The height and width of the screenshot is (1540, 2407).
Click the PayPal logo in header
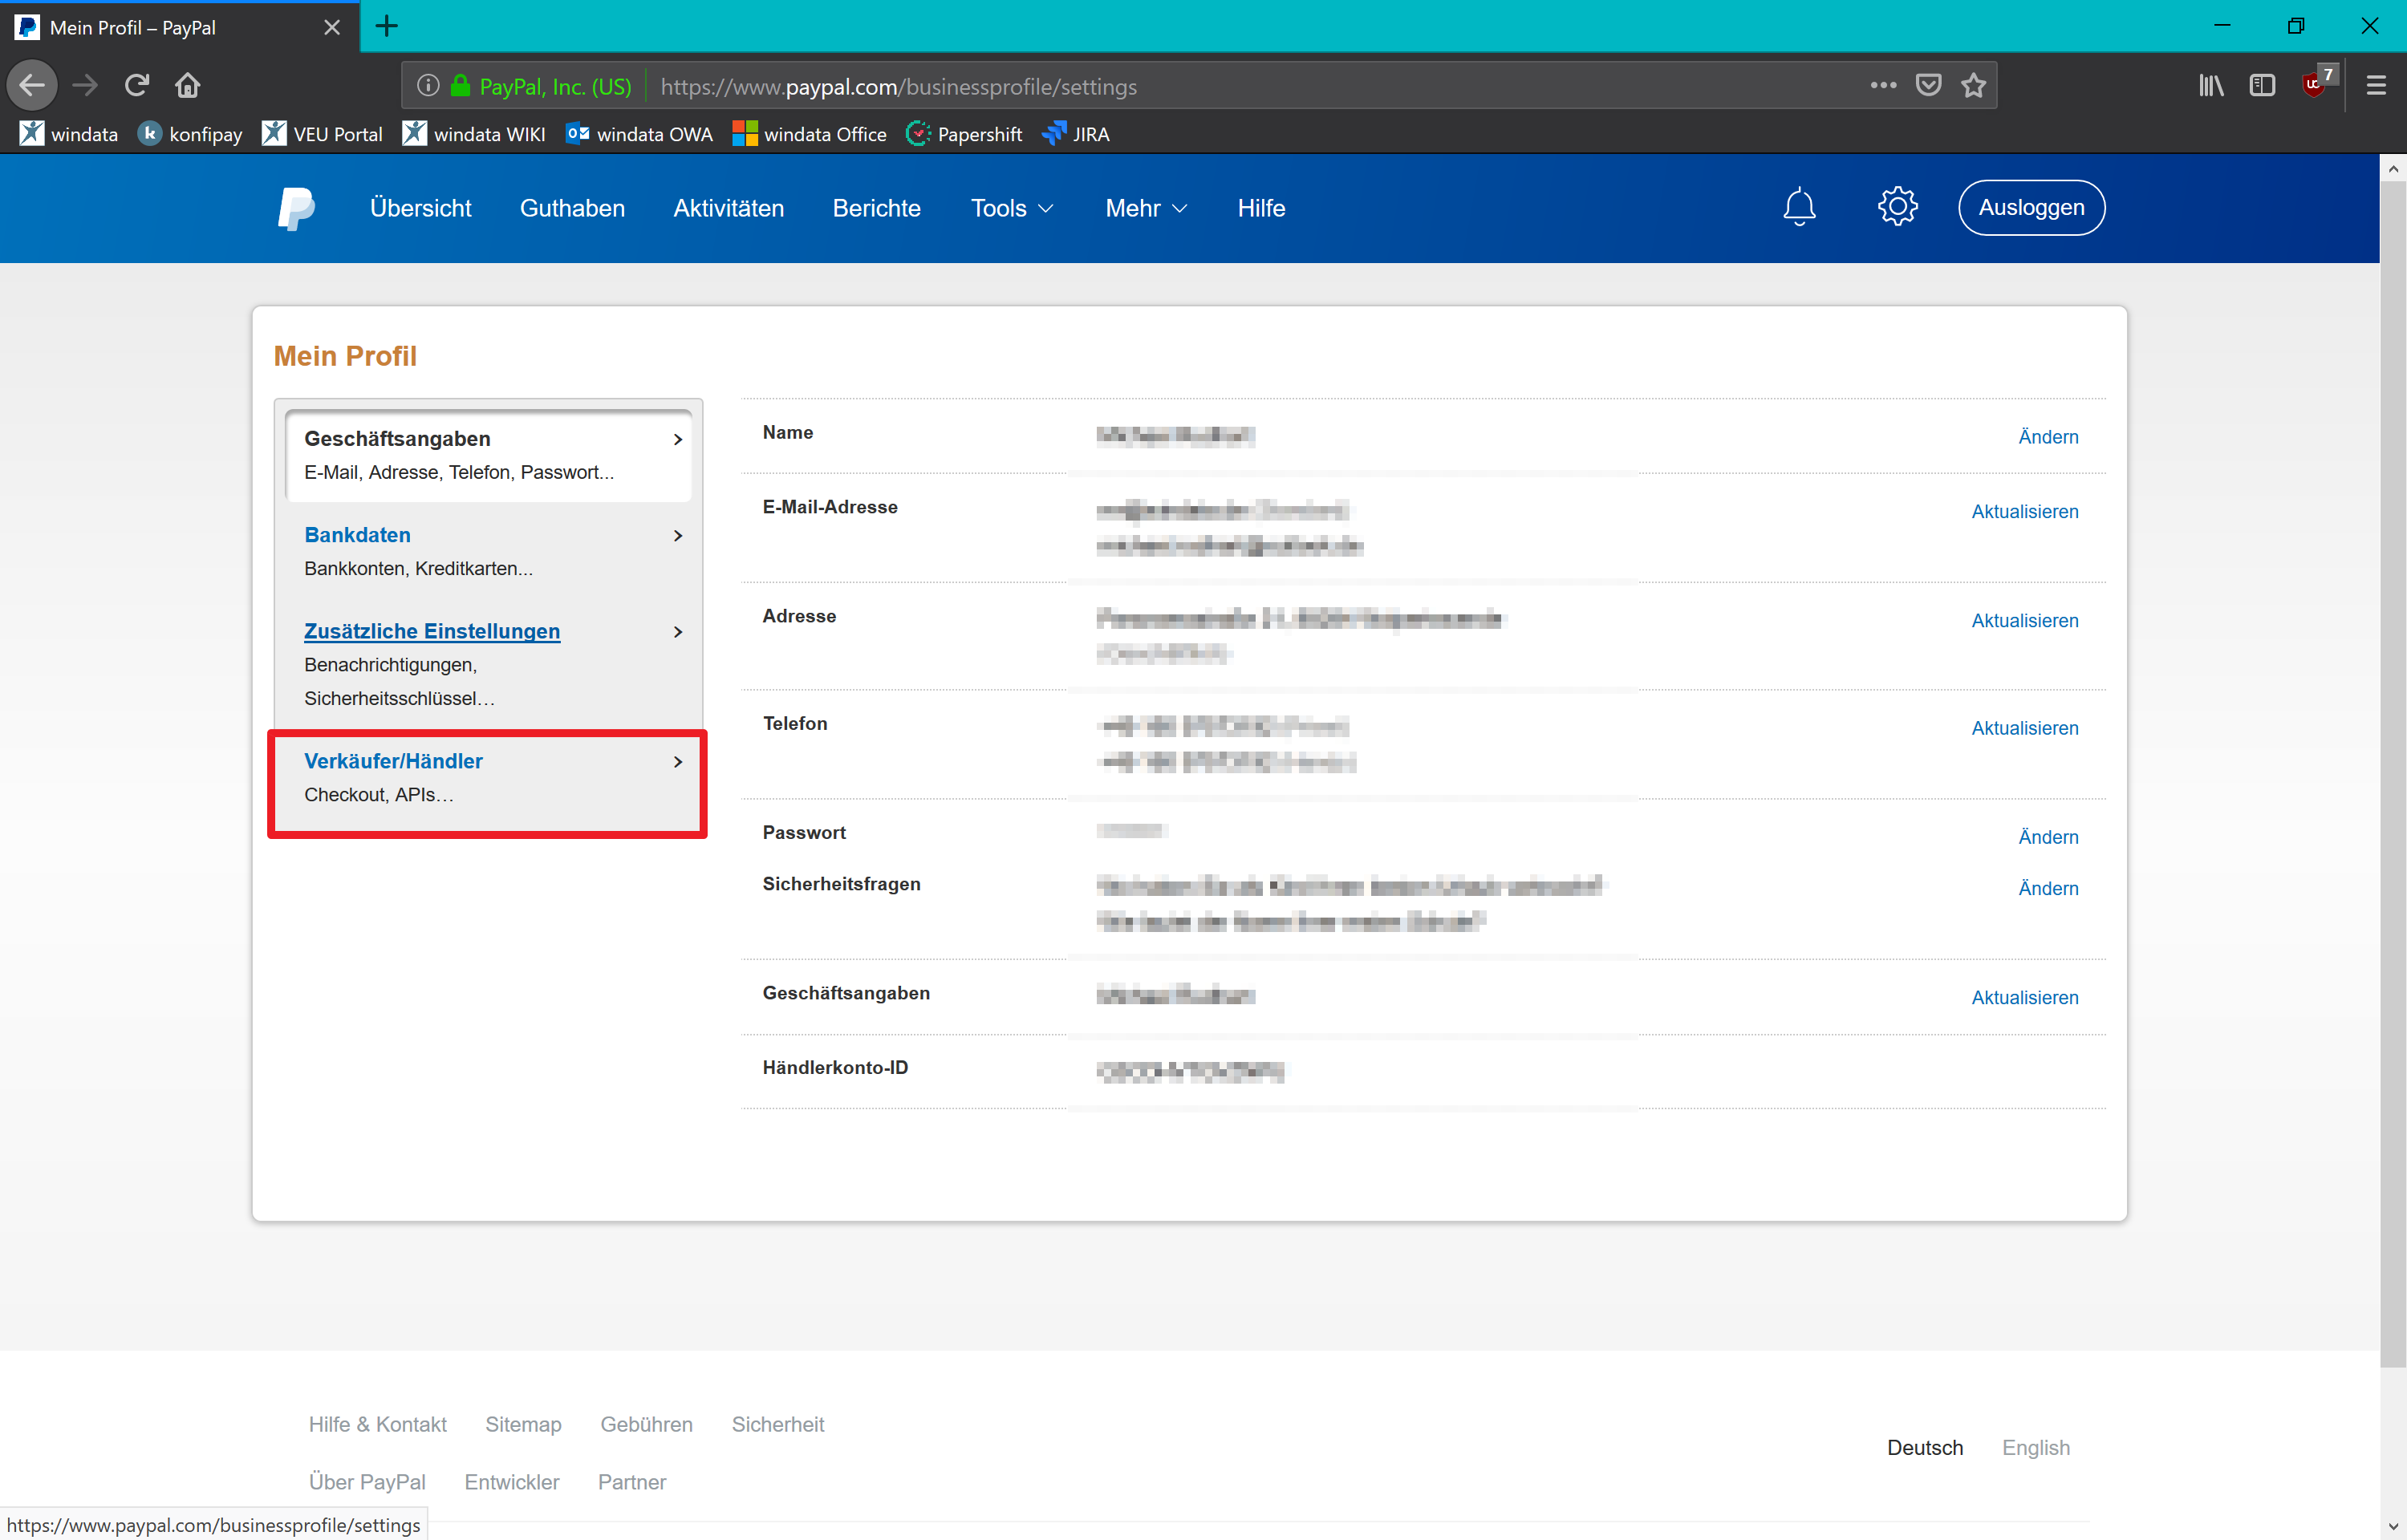point(296,208)
